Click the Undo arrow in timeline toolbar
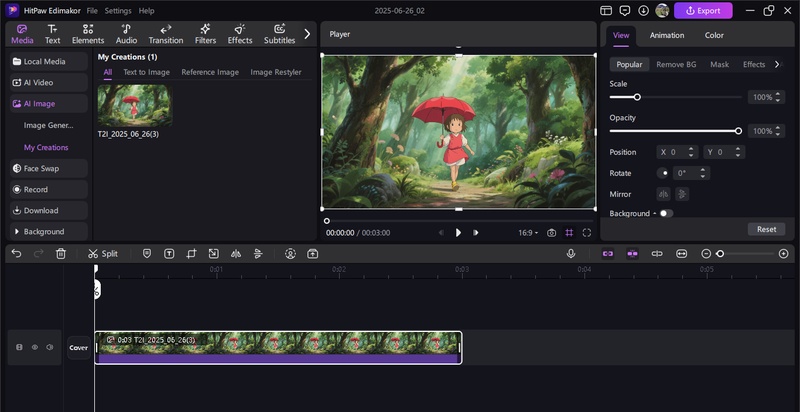The width and height of the screenshot is (800, 412). pos(16,254)
